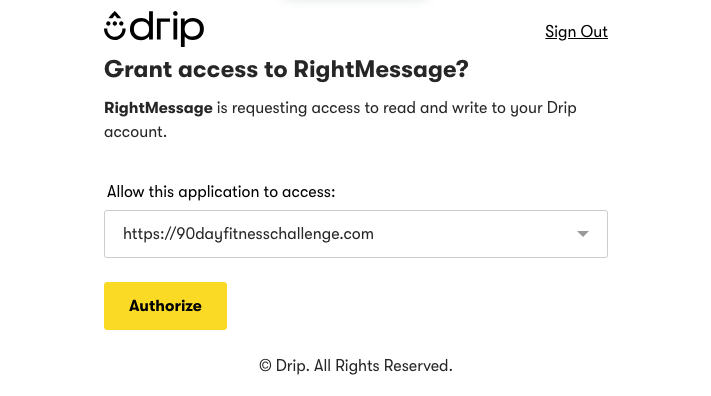The image size is (711, 396).
Task: Sign out of the Drip account
Action: click(576, 32)
